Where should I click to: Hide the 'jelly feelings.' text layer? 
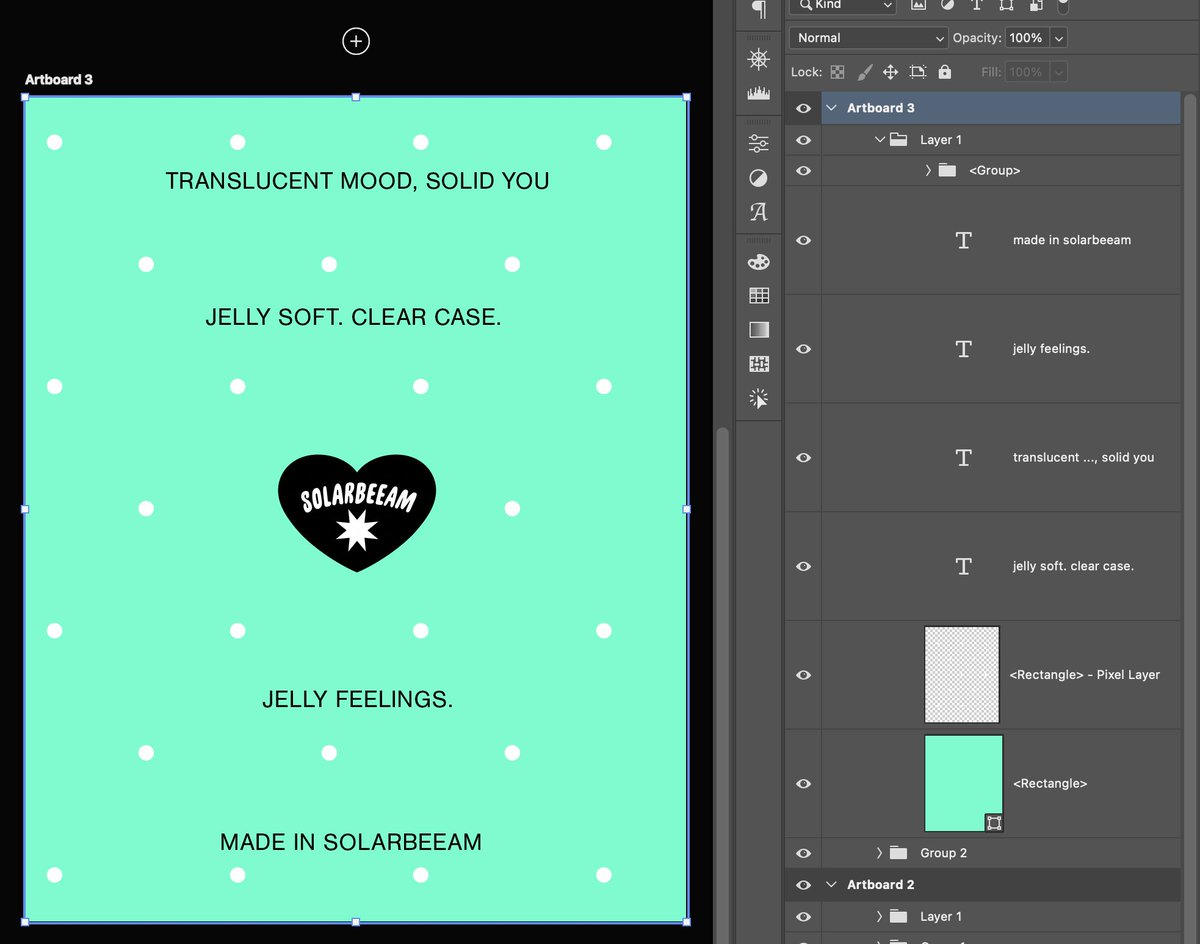tap(803, 349)
